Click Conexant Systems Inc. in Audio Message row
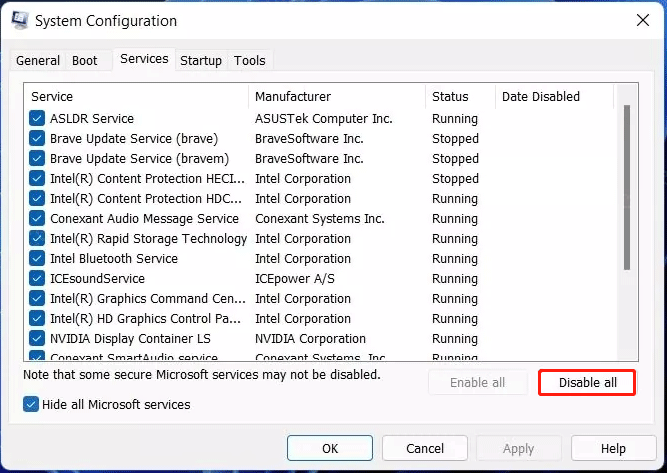667x473 pixels. tap(320, 218)
